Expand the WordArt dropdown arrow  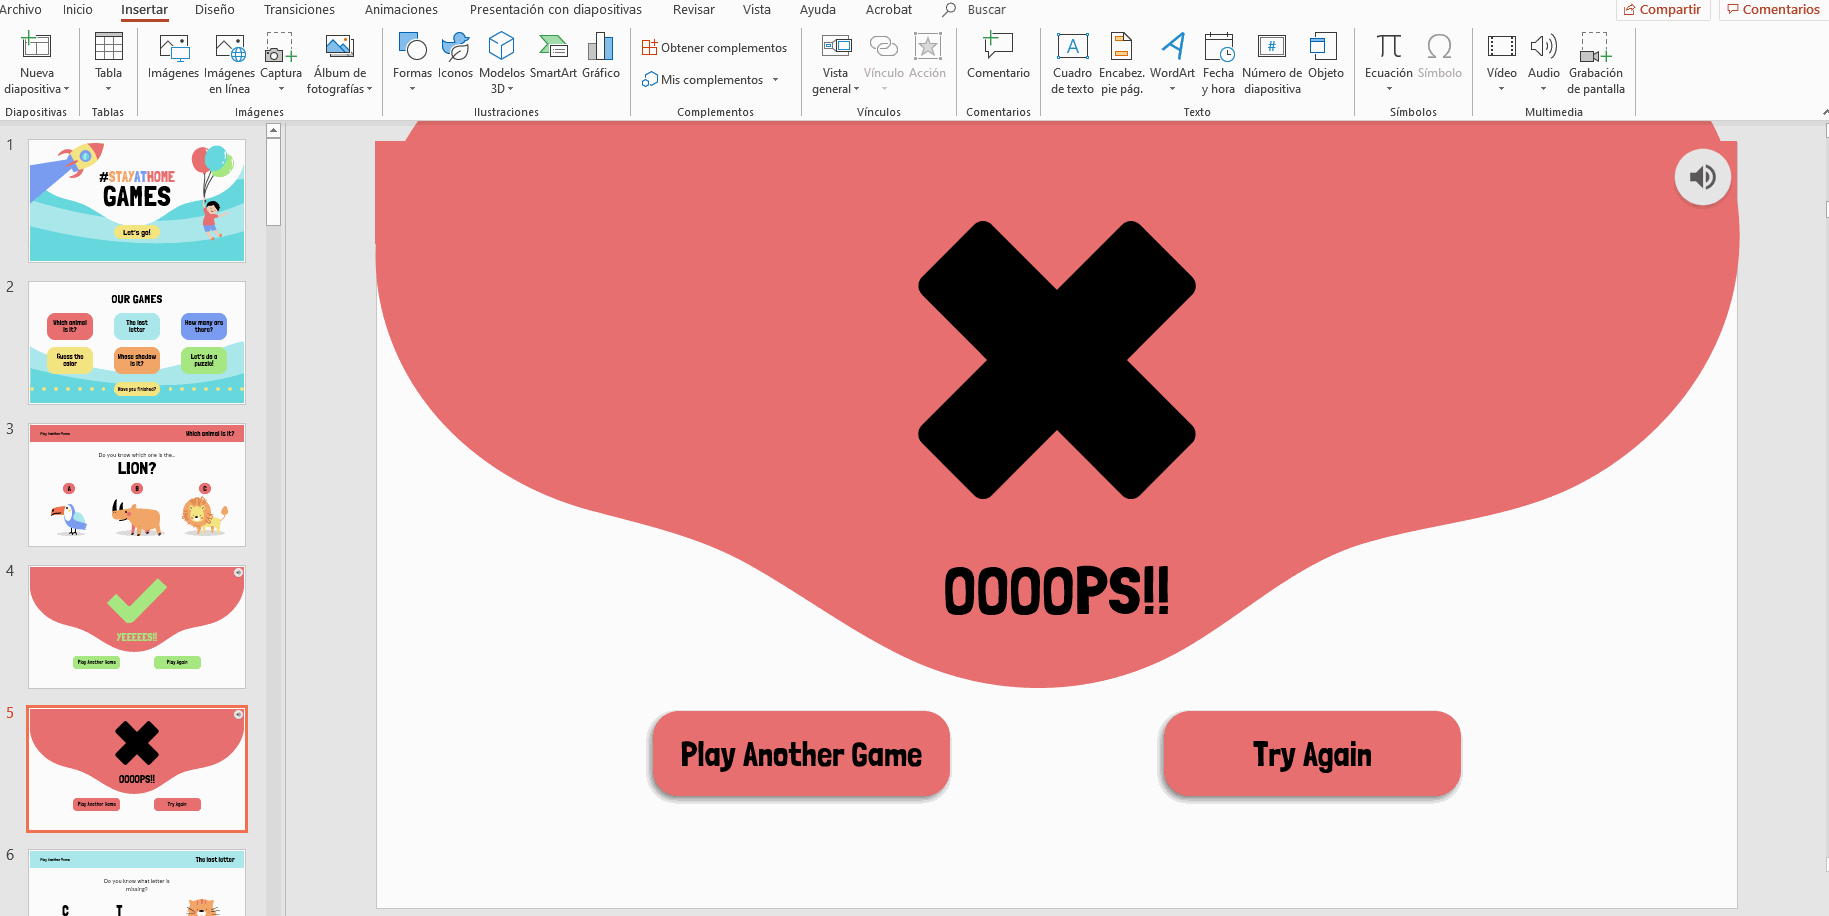1172,89
